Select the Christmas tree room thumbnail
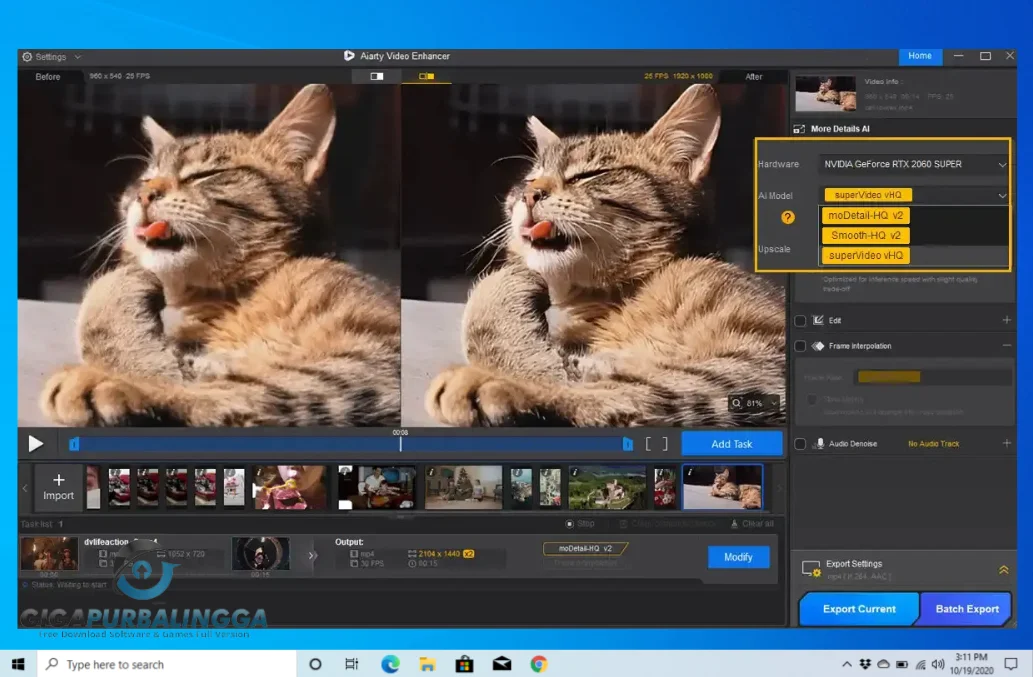The width and height of the screenshot is (1033, 677). [x=463, y=487]
